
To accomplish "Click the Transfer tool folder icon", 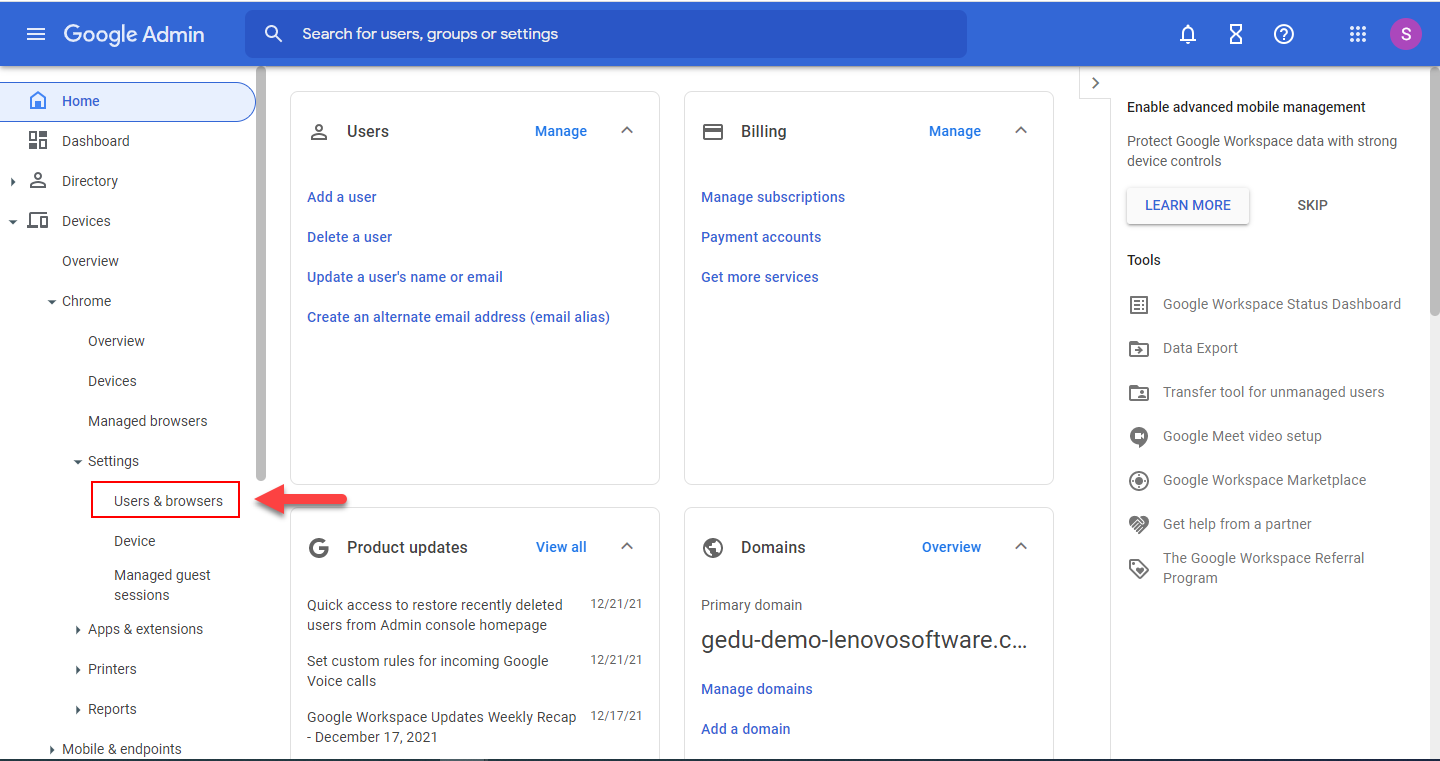I will tap(1139, 393).
